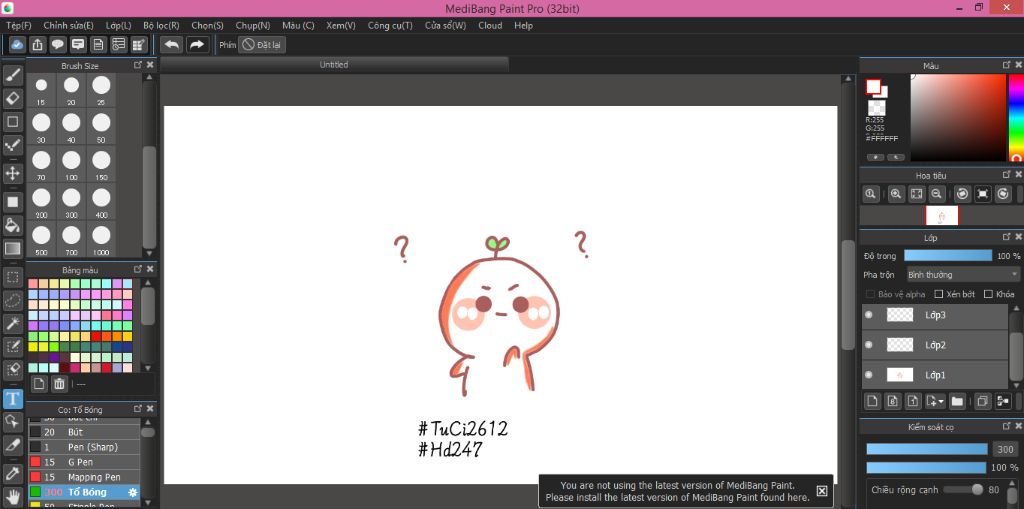Open the Chỉnh sửa(E) menu

pyautogui.click(x=69, y=25)
